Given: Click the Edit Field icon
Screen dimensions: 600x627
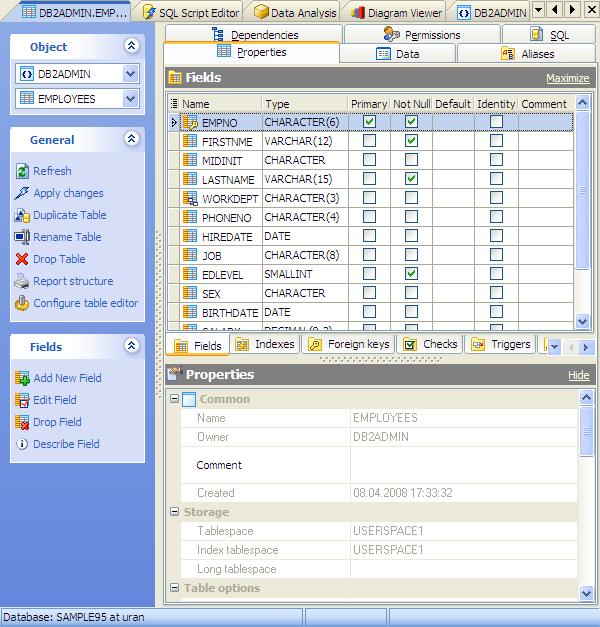Looking at the screenshot, I should click(22, 400).
